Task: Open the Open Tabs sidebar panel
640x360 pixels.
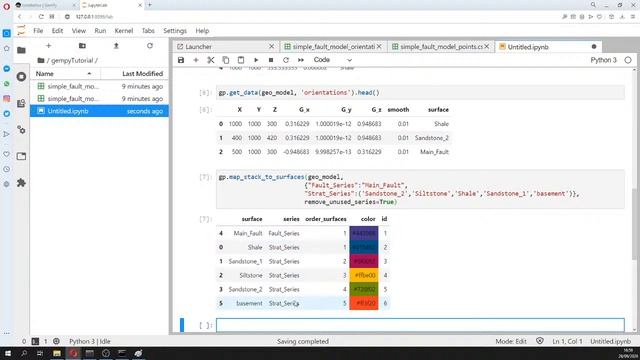Action: point(21,156)
